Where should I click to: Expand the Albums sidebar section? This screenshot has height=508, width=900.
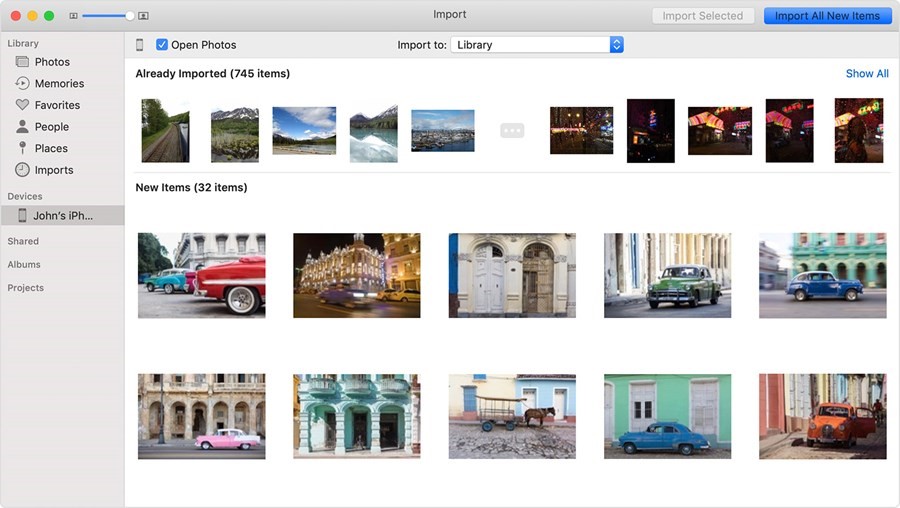tap(24, 265)
